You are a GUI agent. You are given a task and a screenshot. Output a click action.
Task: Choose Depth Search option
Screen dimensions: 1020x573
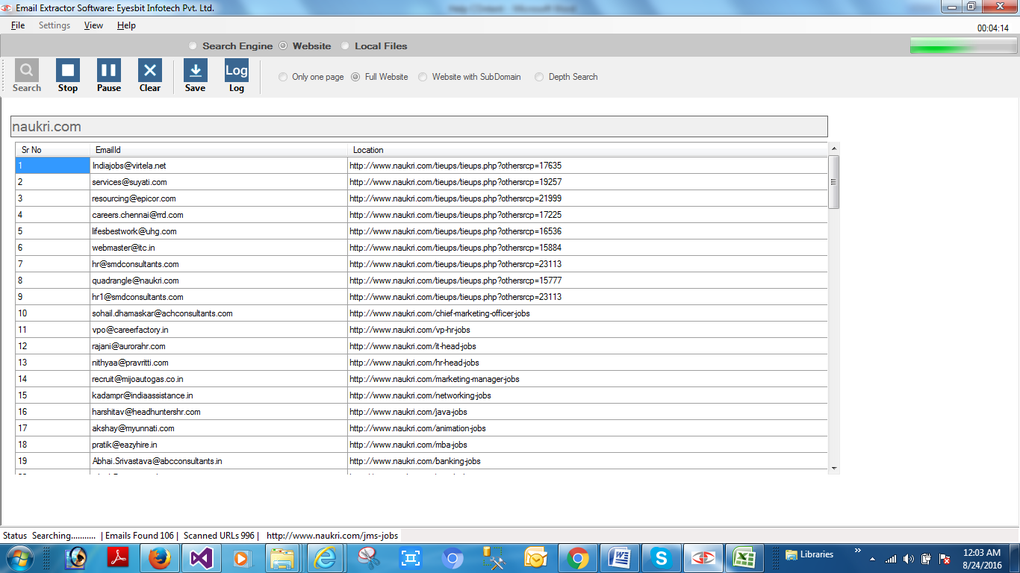point(566,77)
